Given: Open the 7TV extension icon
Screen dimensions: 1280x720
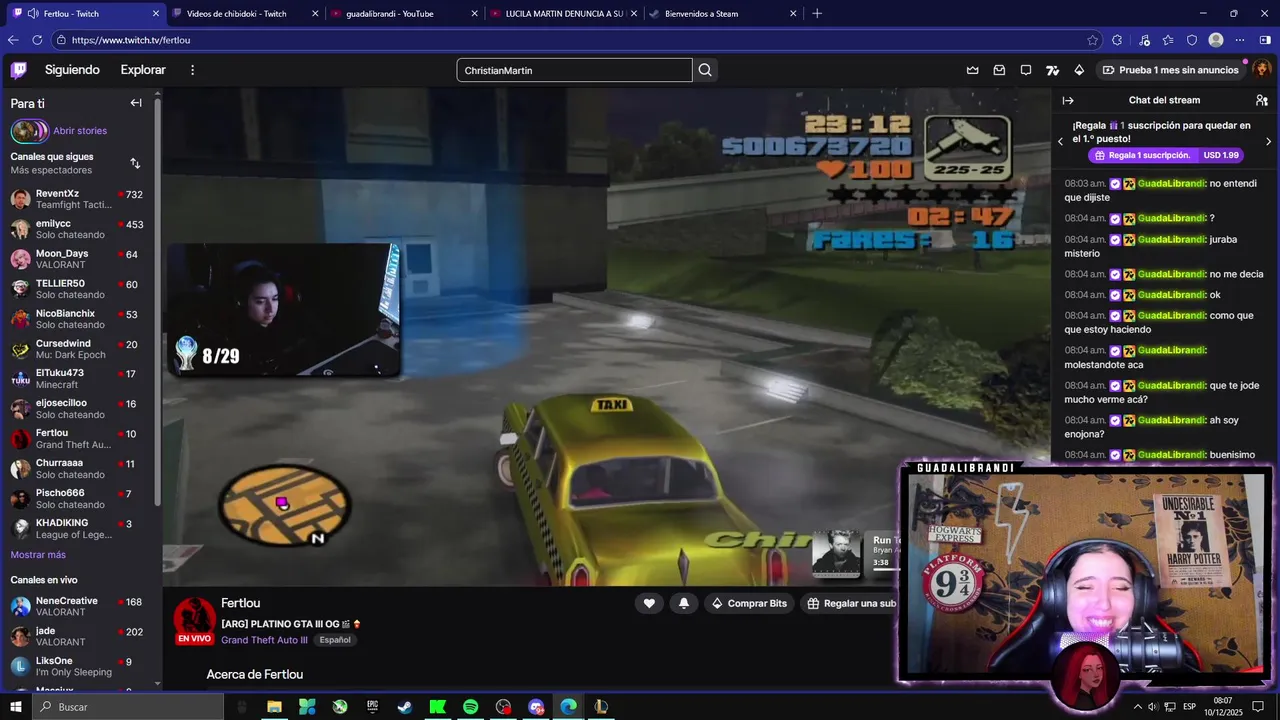Looking at the screenshot, I should tap(1052, 70).
